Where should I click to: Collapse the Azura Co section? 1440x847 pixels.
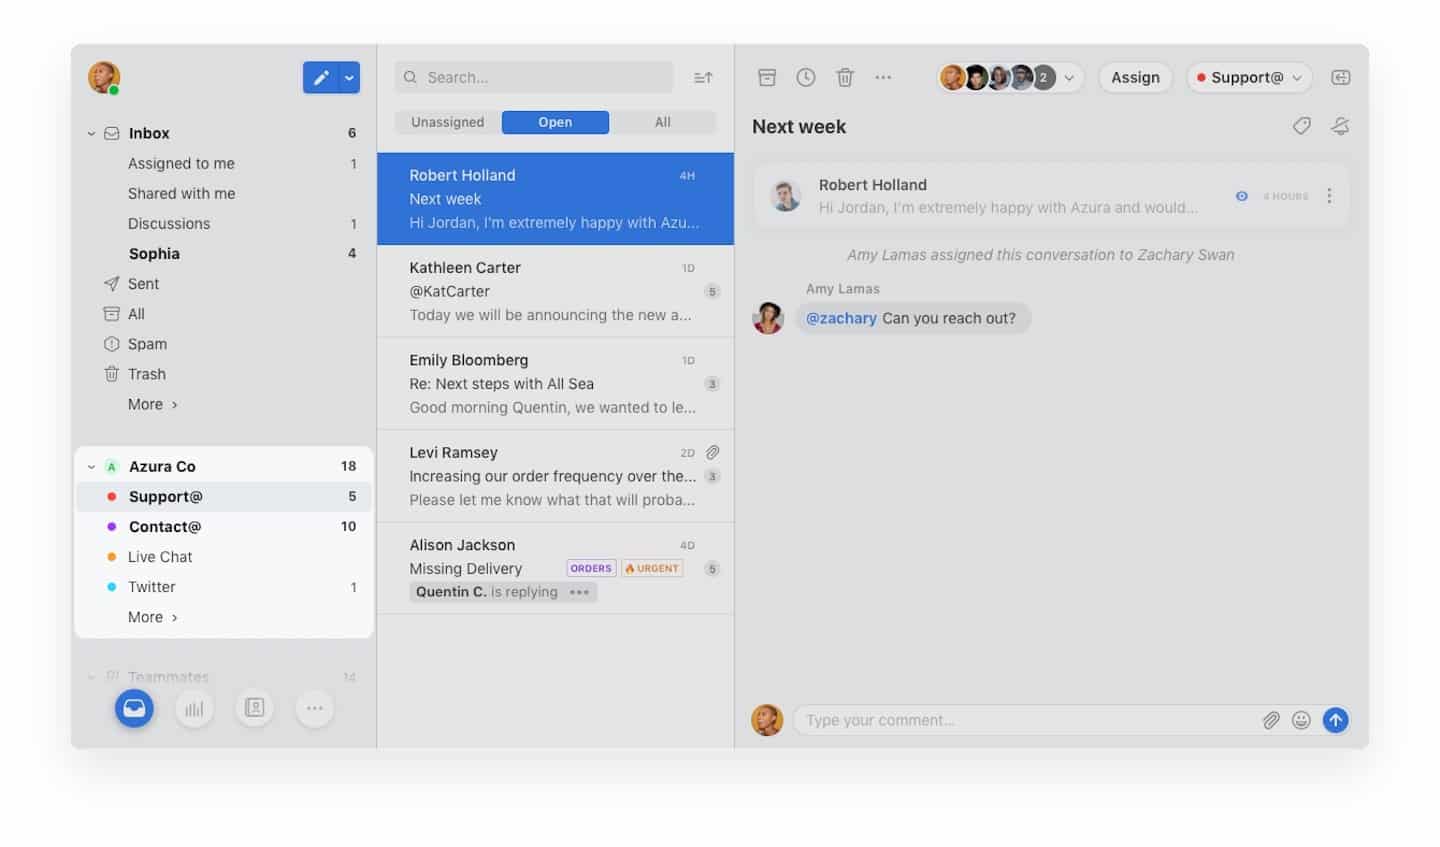pyautogui.click(x=91, y=466)
